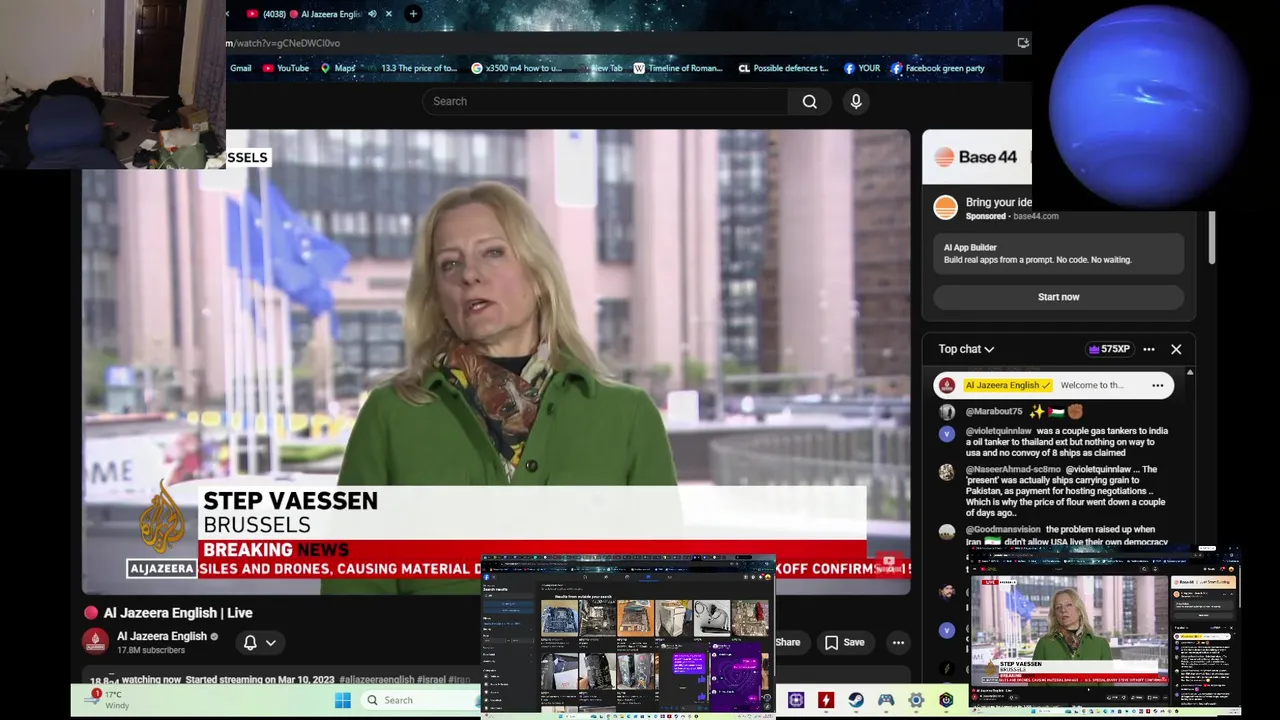1280x720 pixels.
Task: Click the install app icon in the address bar
Action: coord(1022,43)
